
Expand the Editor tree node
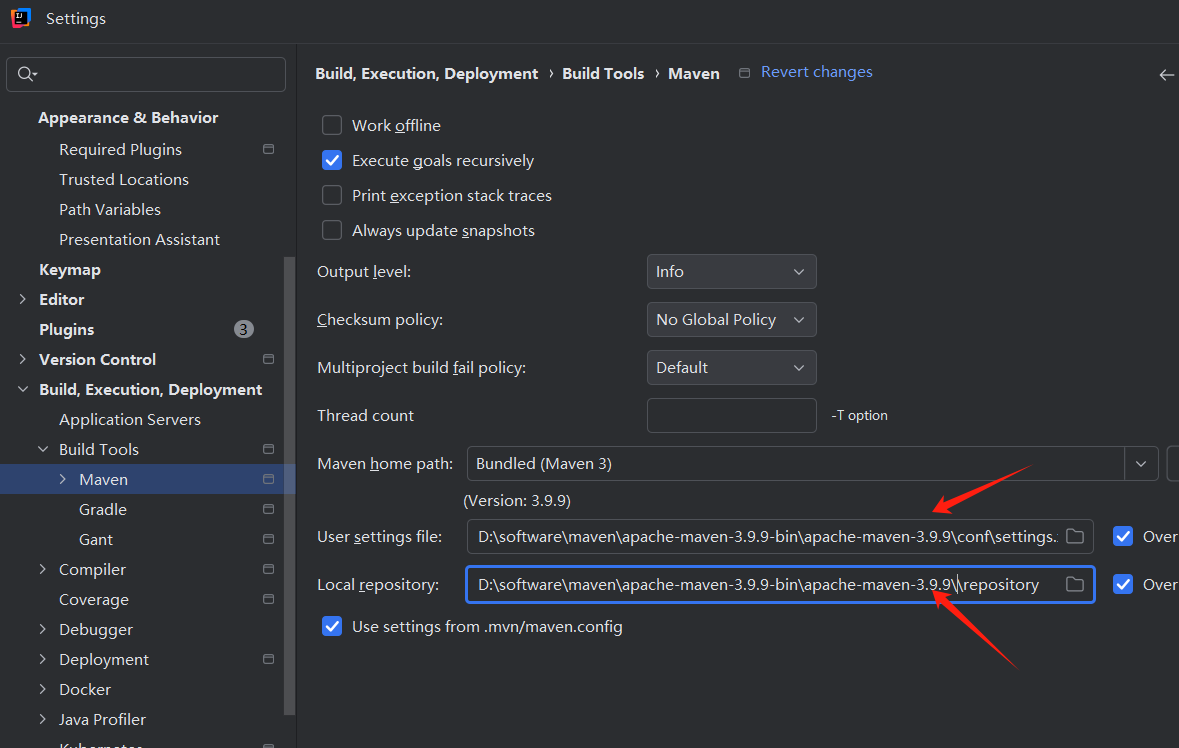[23, 299]
